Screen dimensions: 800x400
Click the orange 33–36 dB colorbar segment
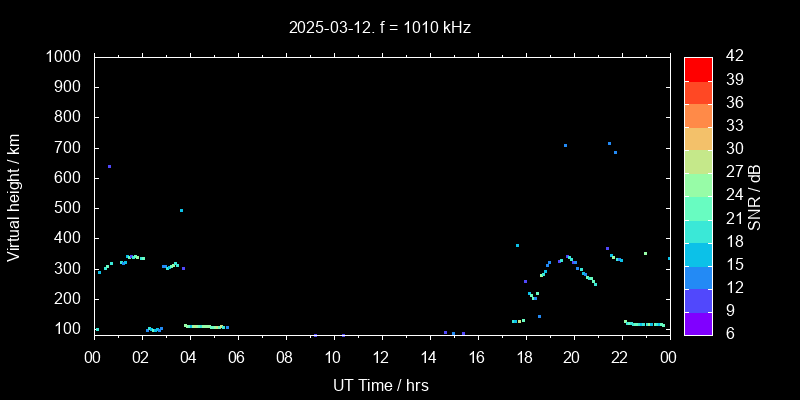698,115
